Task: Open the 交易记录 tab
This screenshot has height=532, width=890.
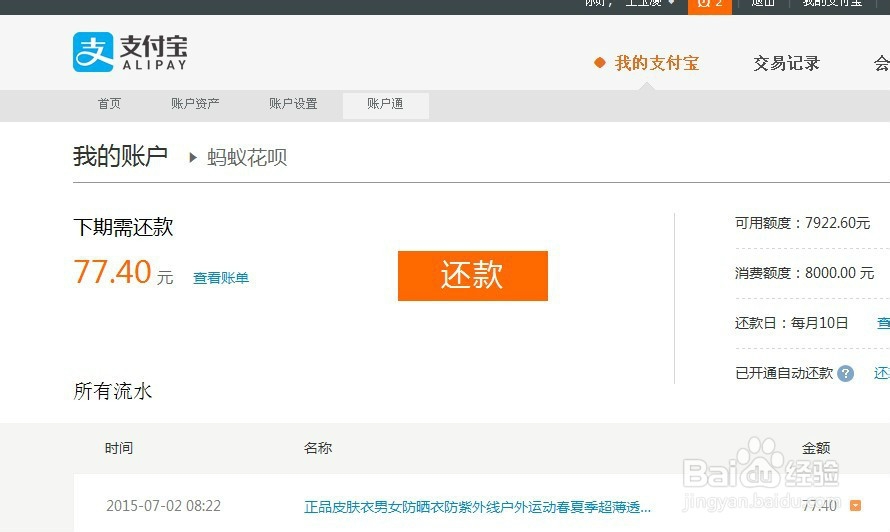Action: 786,63
